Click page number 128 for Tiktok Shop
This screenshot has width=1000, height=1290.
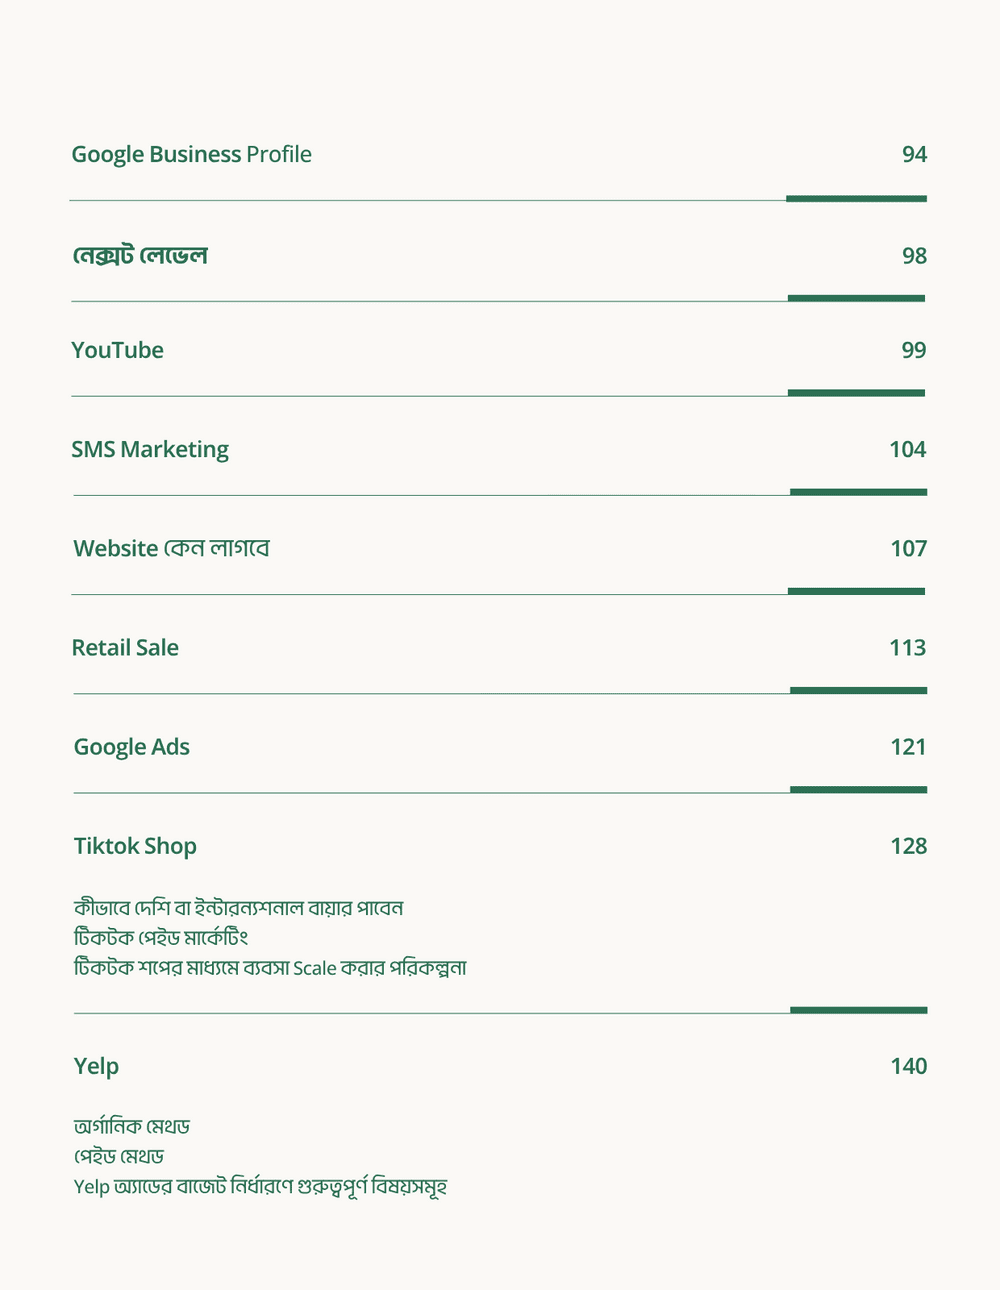tap(908, 846)
